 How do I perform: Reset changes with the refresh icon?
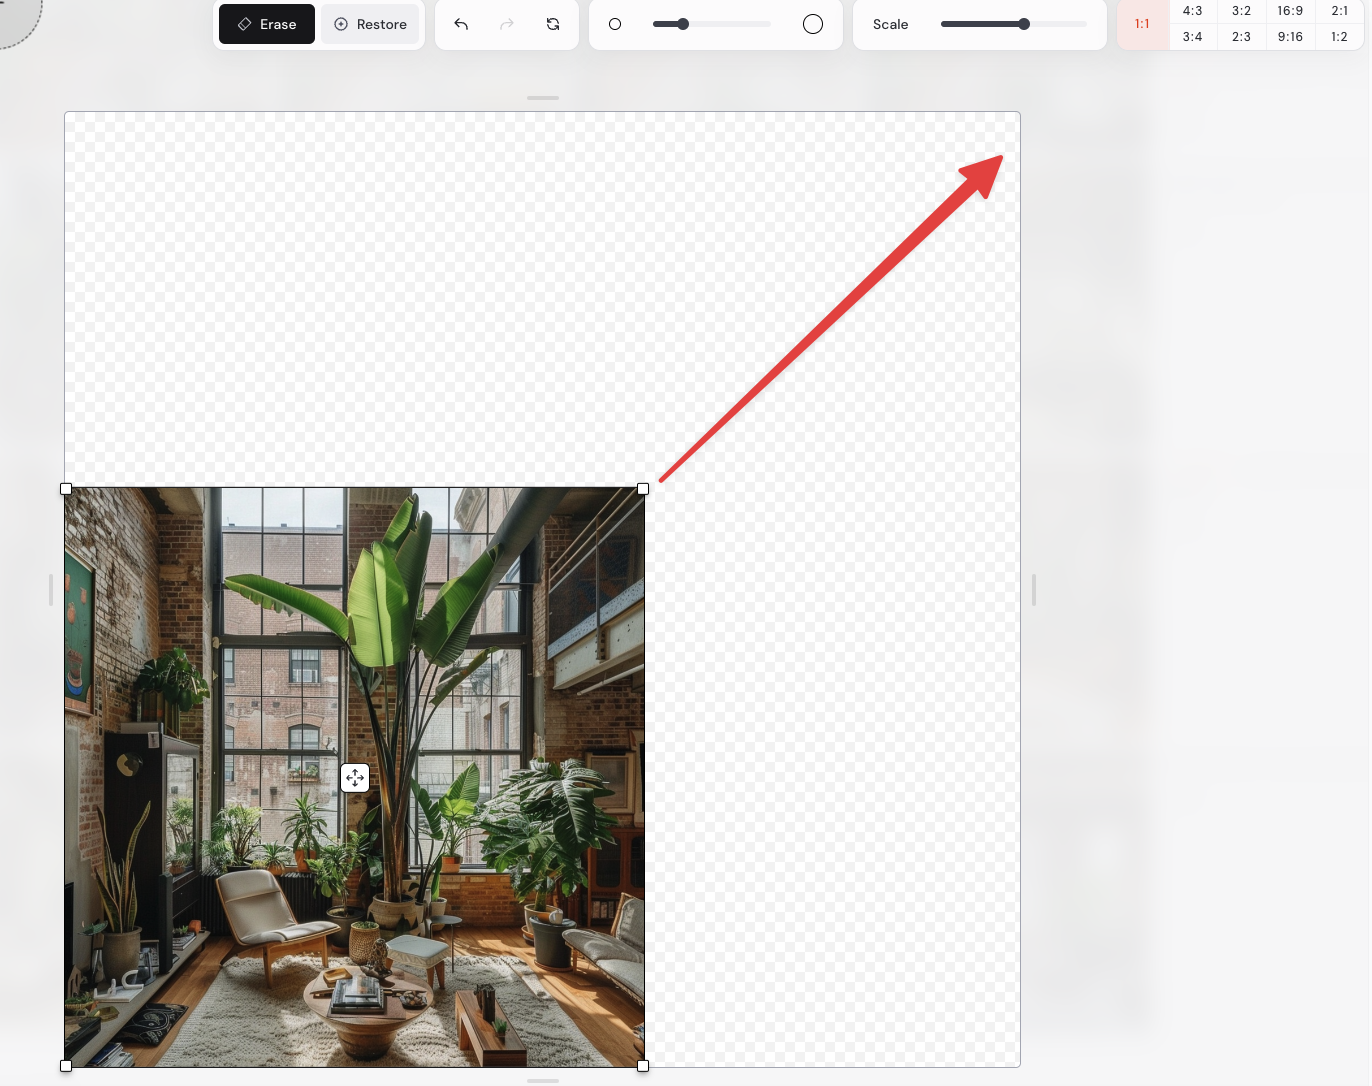(553, 24)
